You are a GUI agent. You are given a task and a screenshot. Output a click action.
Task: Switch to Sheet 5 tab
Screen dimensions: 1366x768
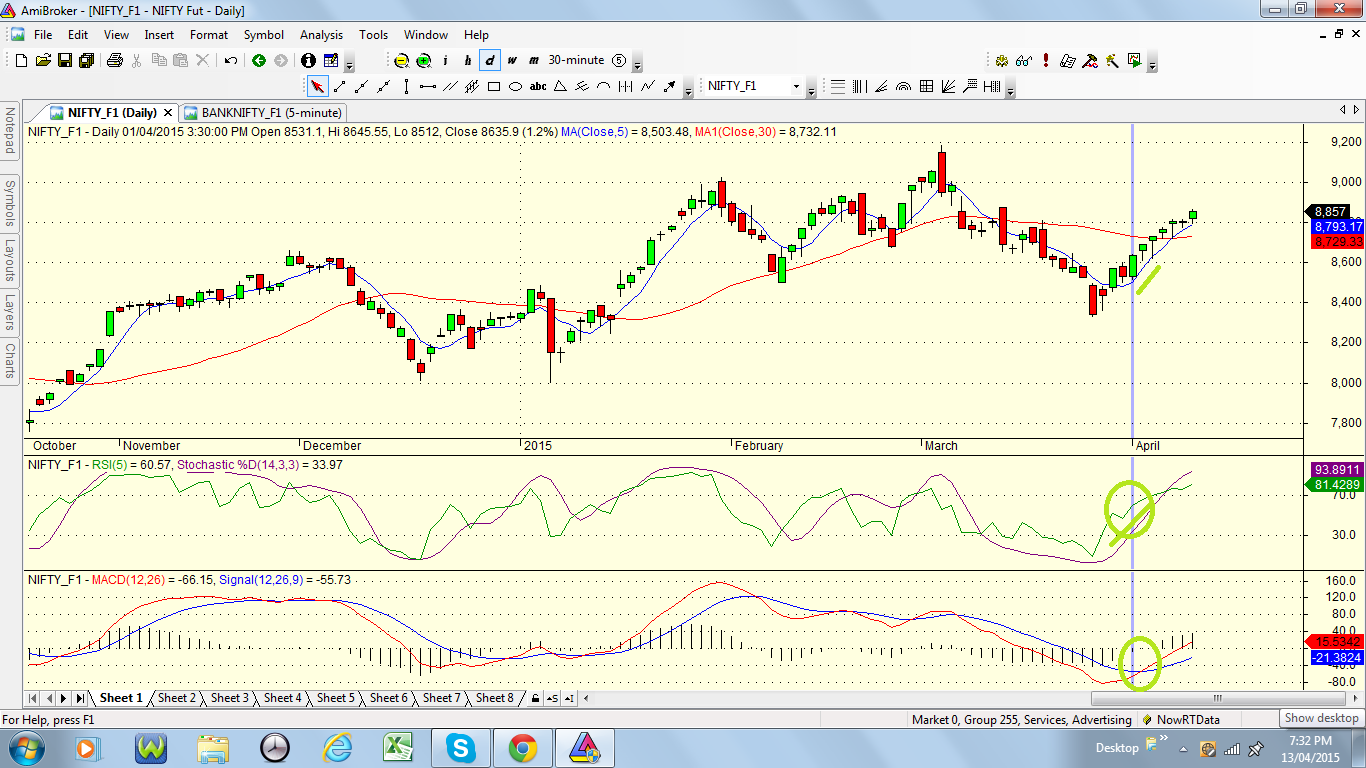coord(336,698)
